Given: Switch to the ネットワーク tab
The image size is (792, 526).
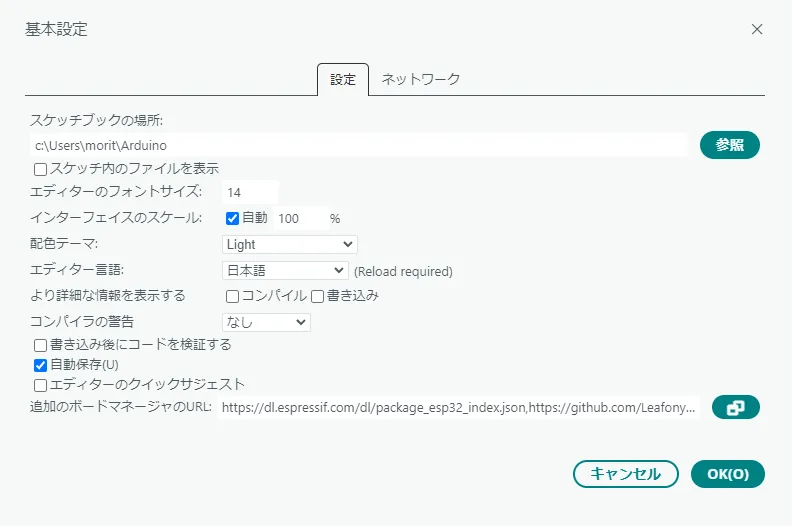Looking at the screenshot, I should [420, 79].
